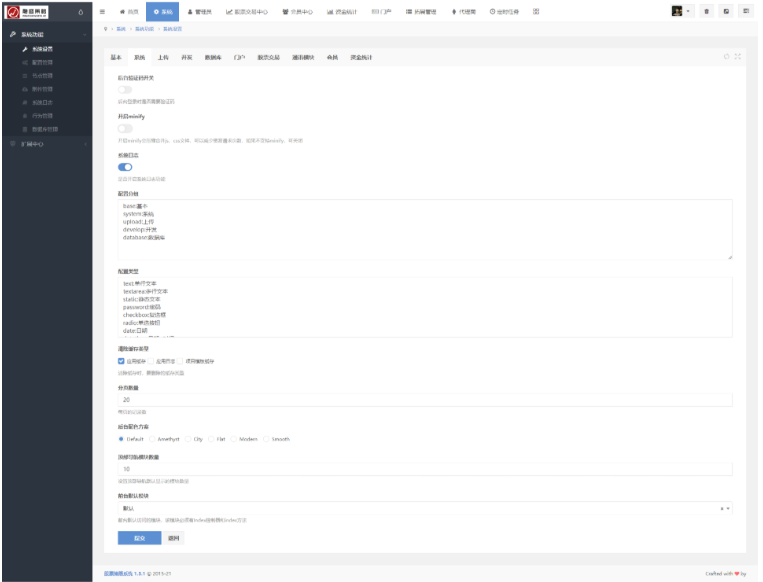
Task: Disable the 系统日志 toggle switch
Action: pyautogui.click(x=125, y=167)
